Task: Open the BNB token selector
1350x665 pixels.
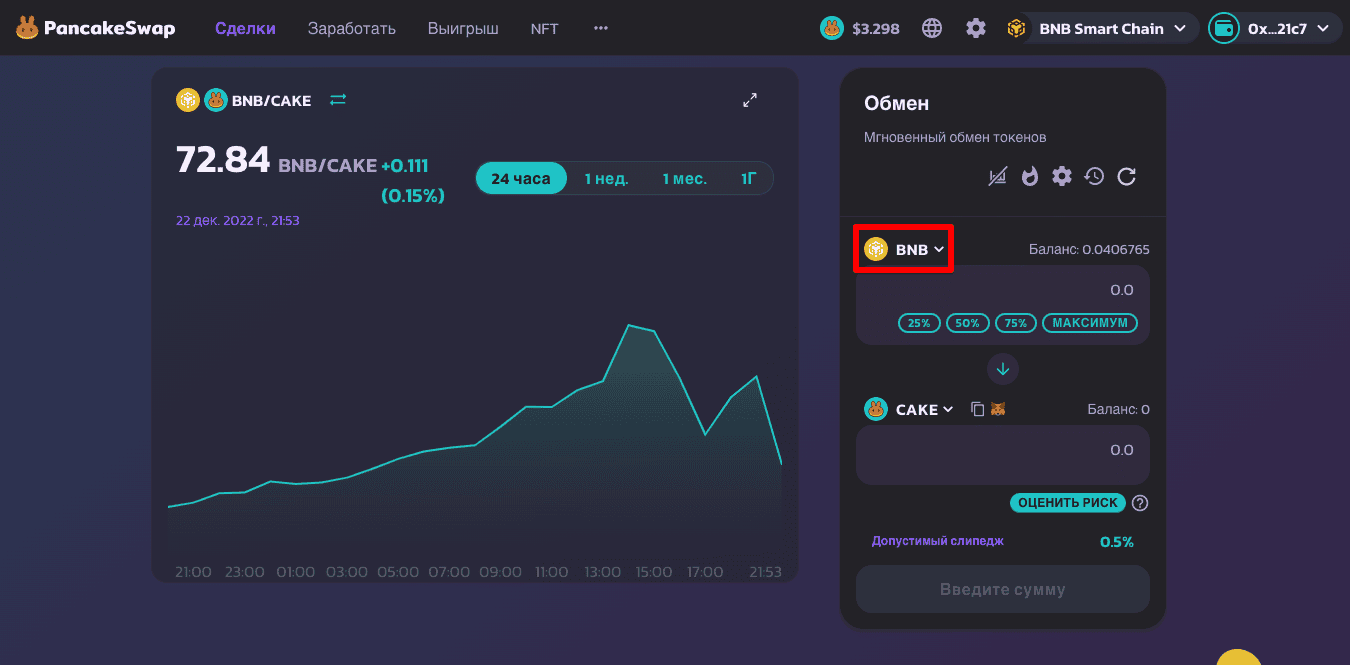Action: pyautogui.click(x=904, y=249)
